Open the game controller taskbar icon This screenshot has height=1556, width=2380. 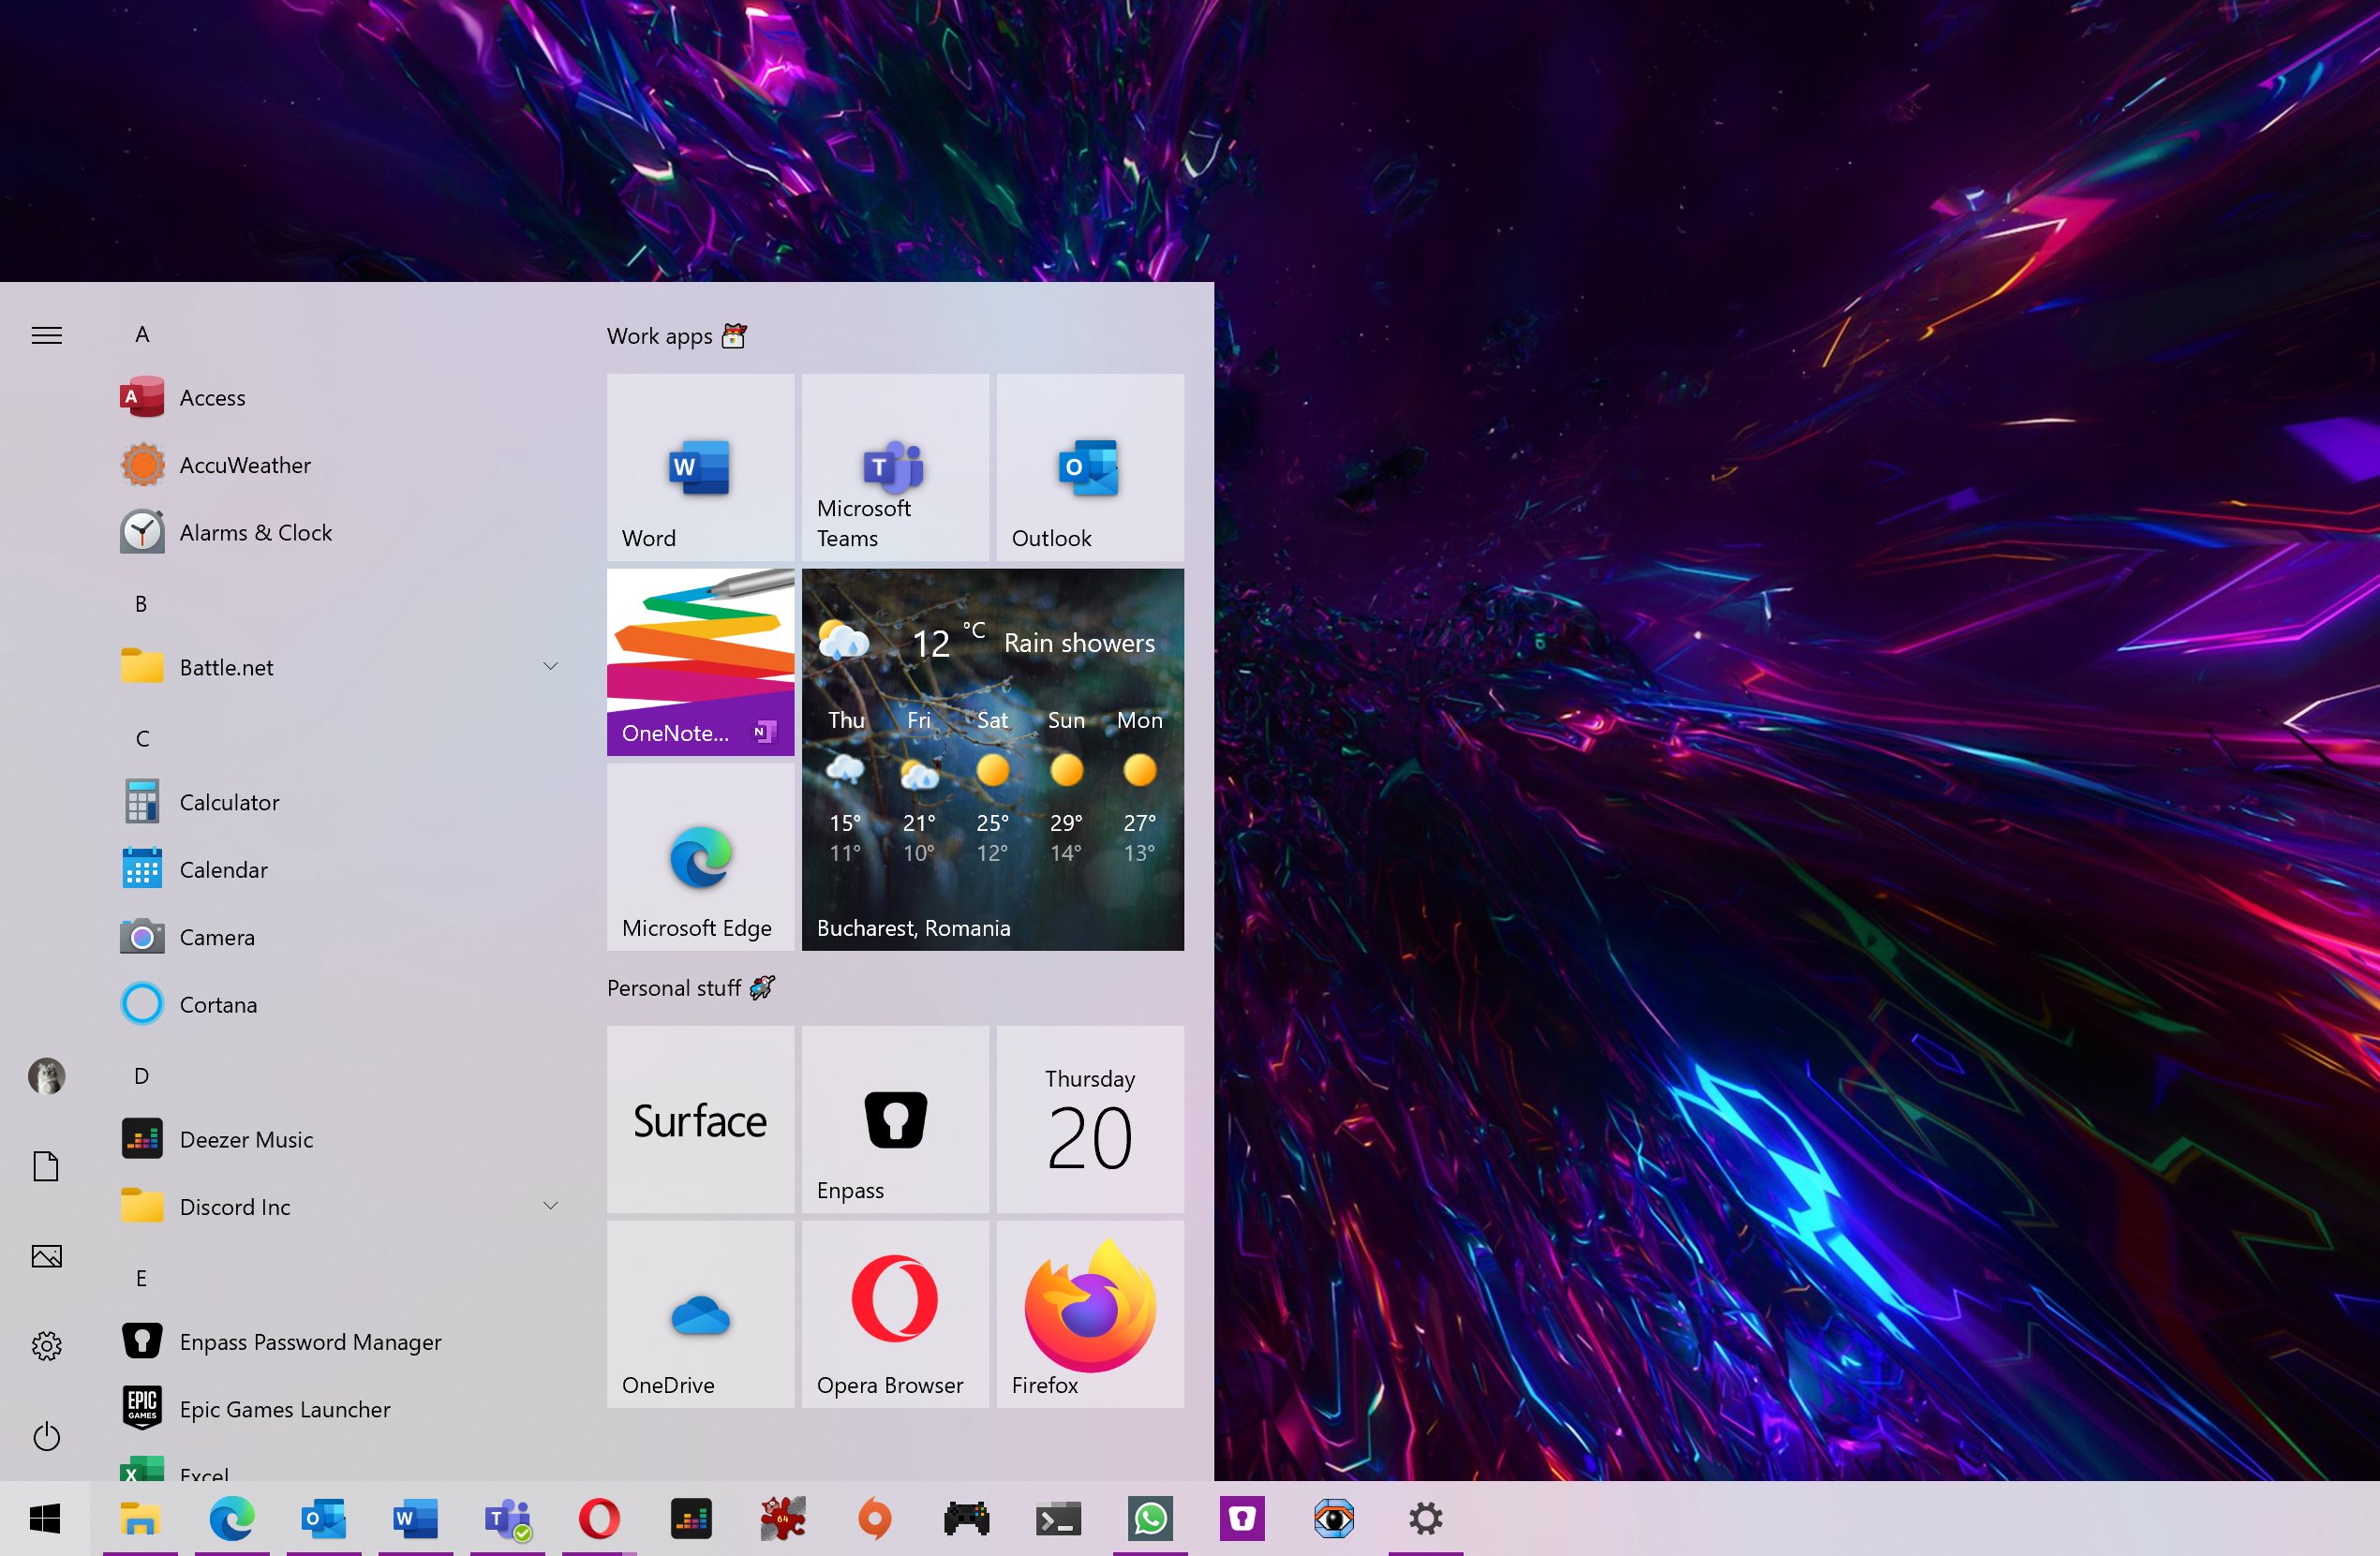click(x=967, y=1519)
